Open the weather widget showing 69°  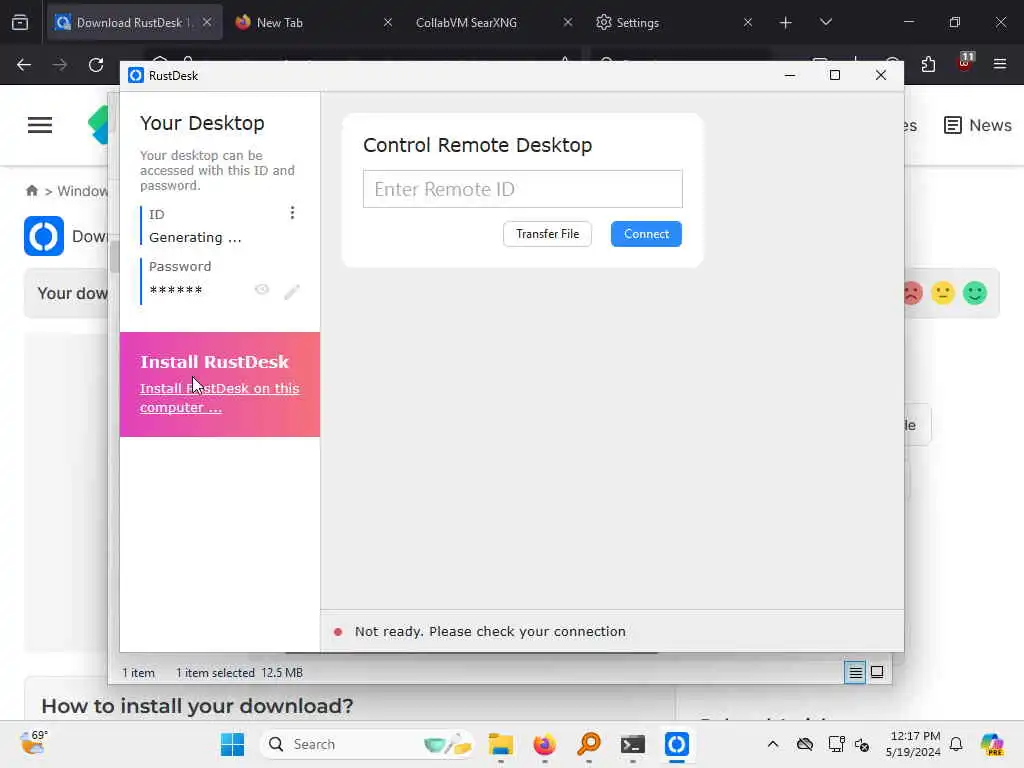pos(34,743)
